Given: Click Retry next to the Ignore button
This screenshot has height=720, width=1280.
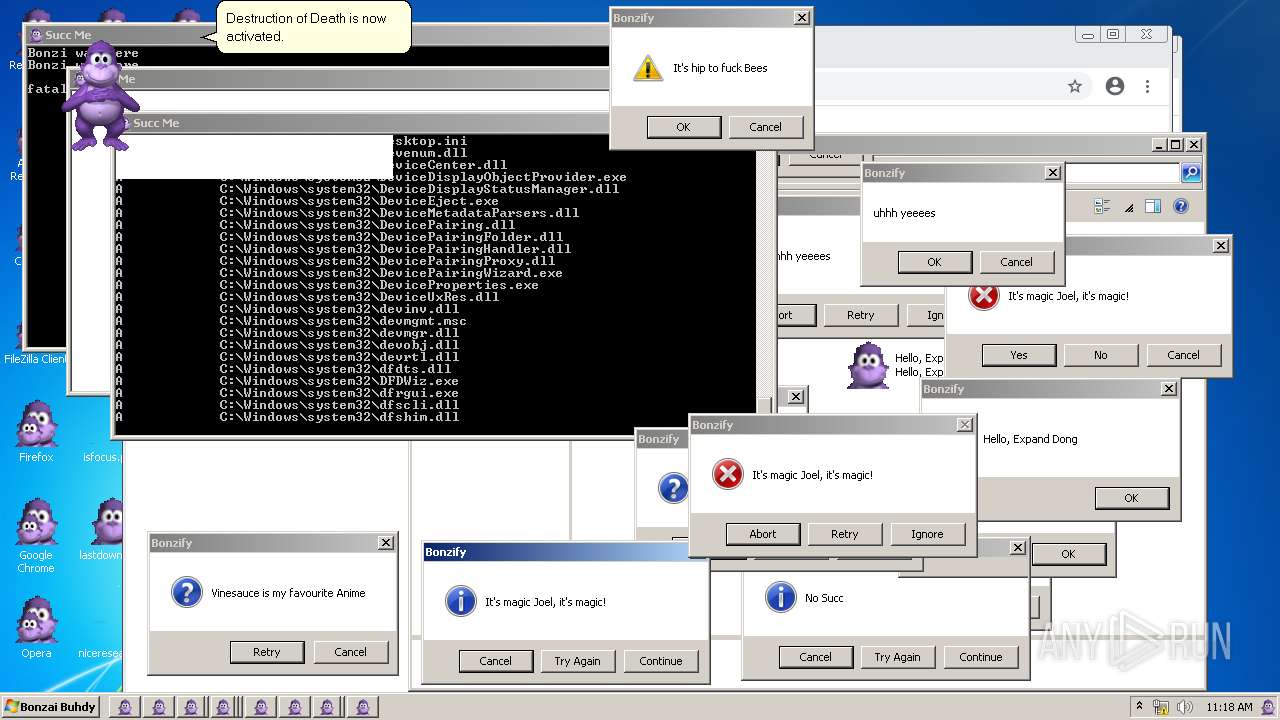Looking at the screenshot, I should point(845,534).
